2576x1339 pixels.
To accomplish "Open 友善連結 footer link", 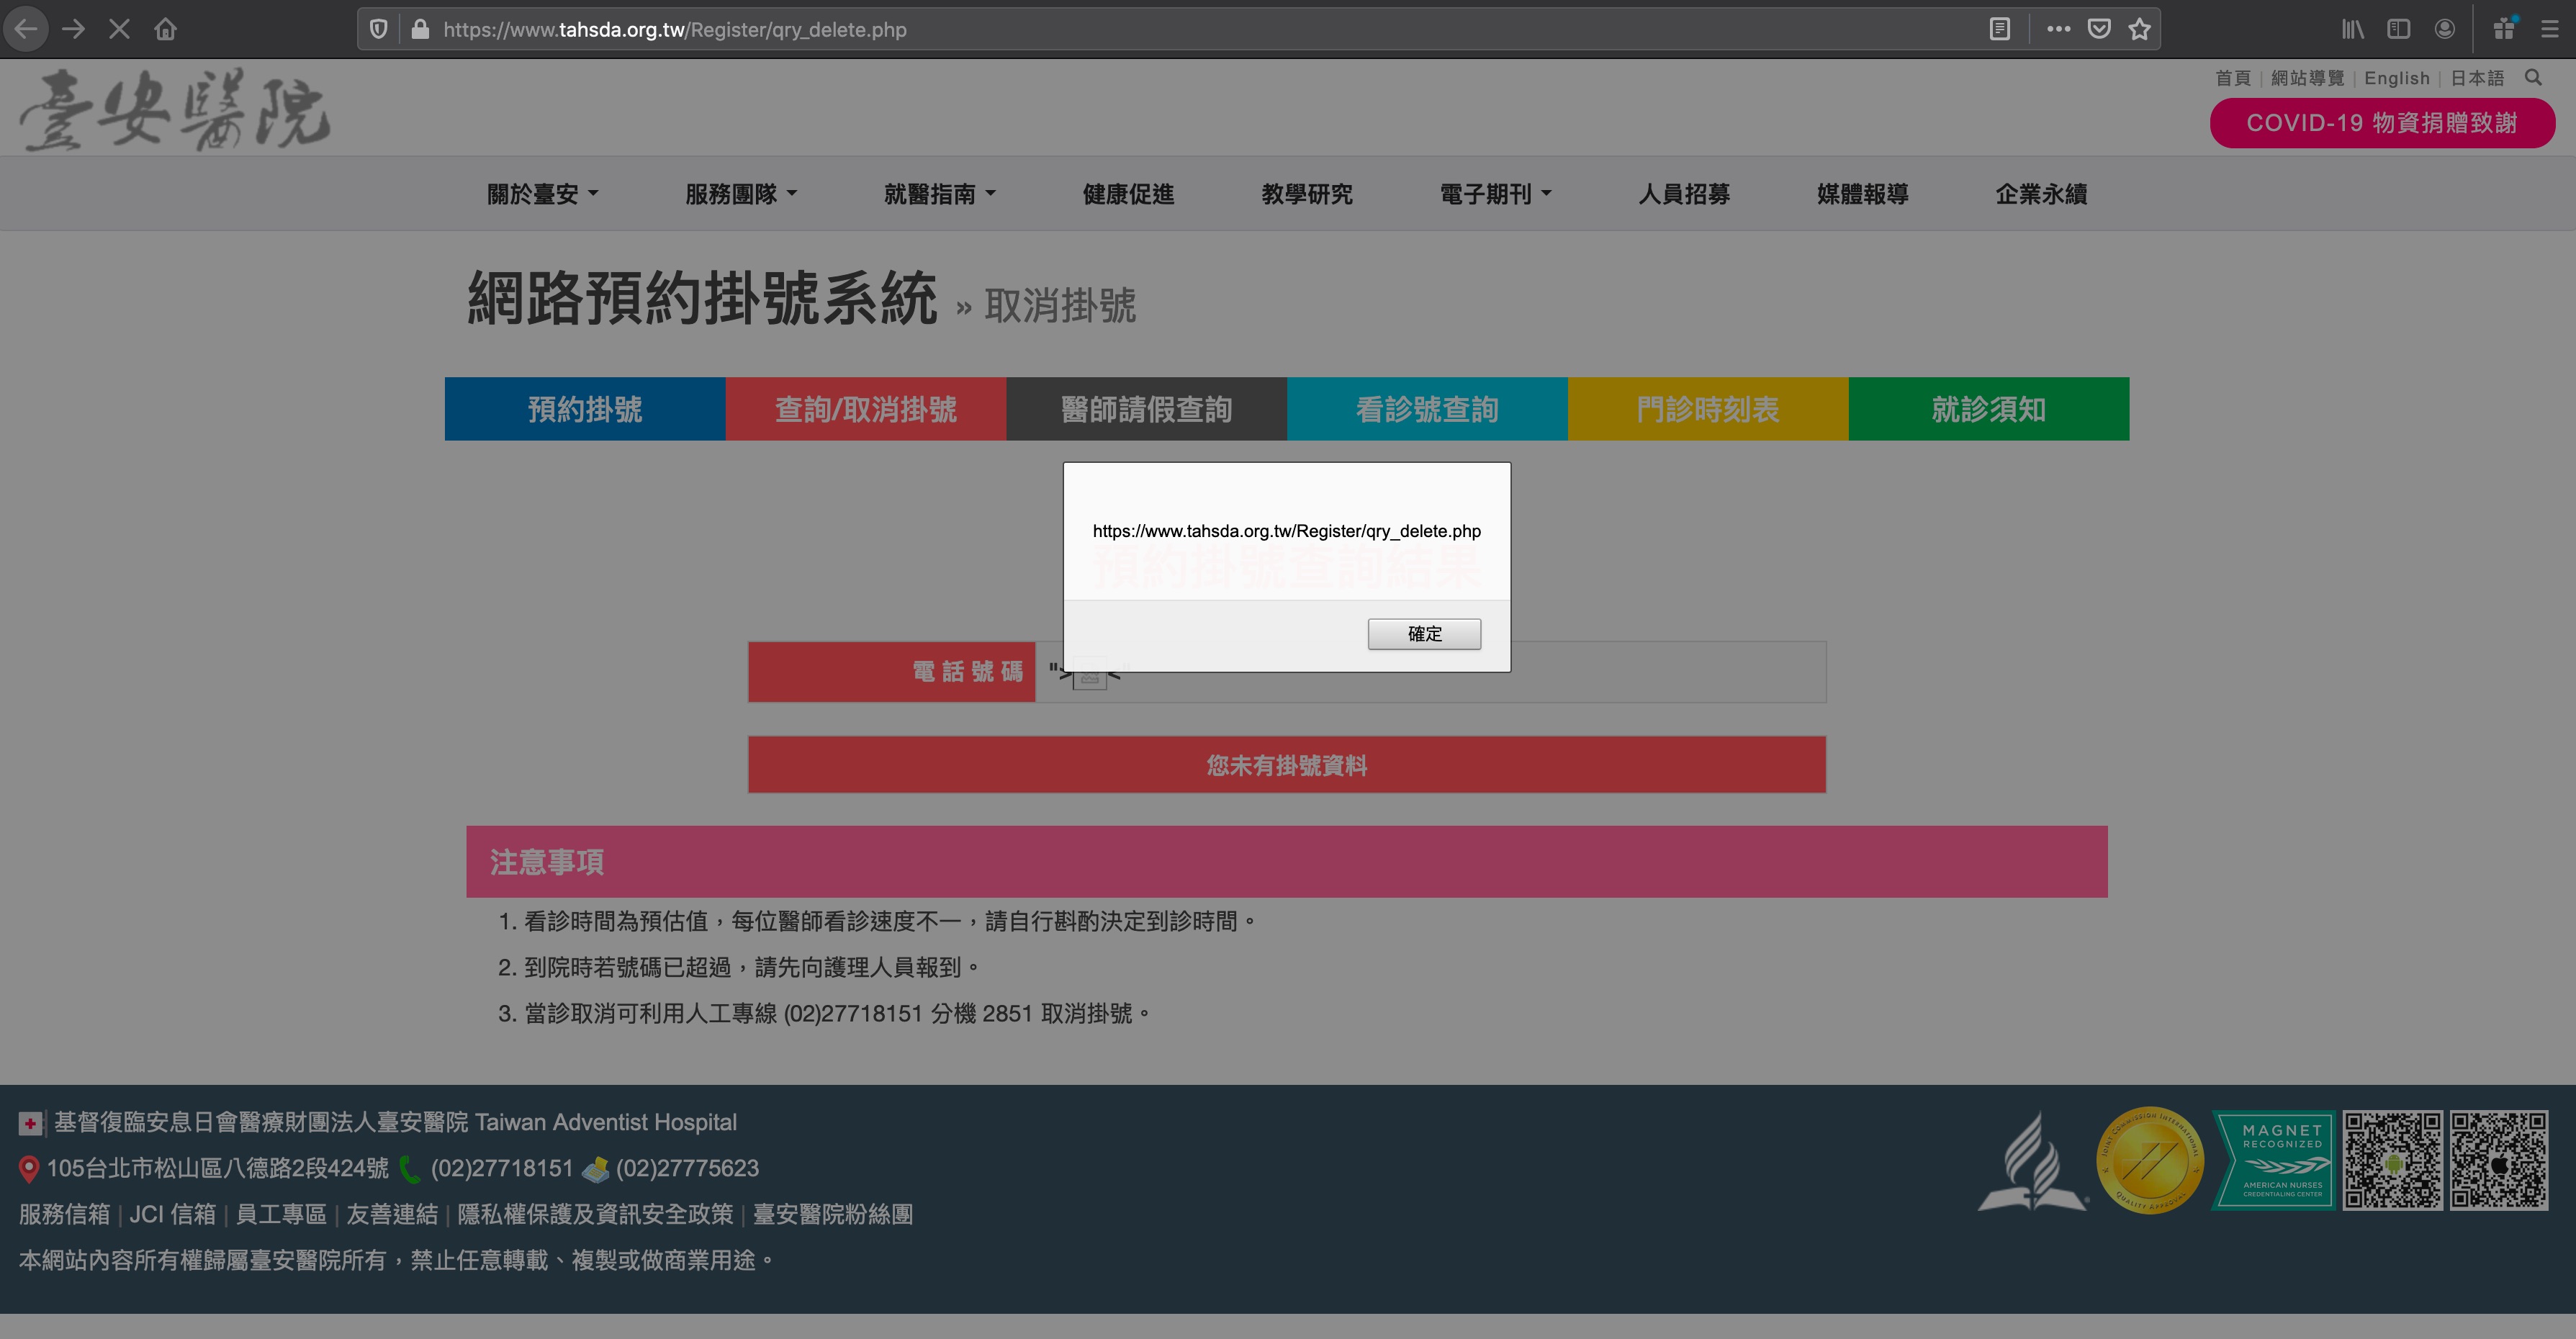I will pyautogui.click(x=392, y=1214).
